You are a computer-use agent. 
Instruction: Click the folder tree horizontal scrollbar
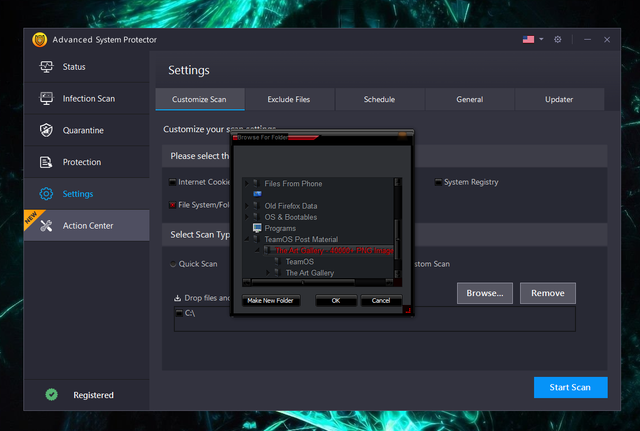point(318,282)
